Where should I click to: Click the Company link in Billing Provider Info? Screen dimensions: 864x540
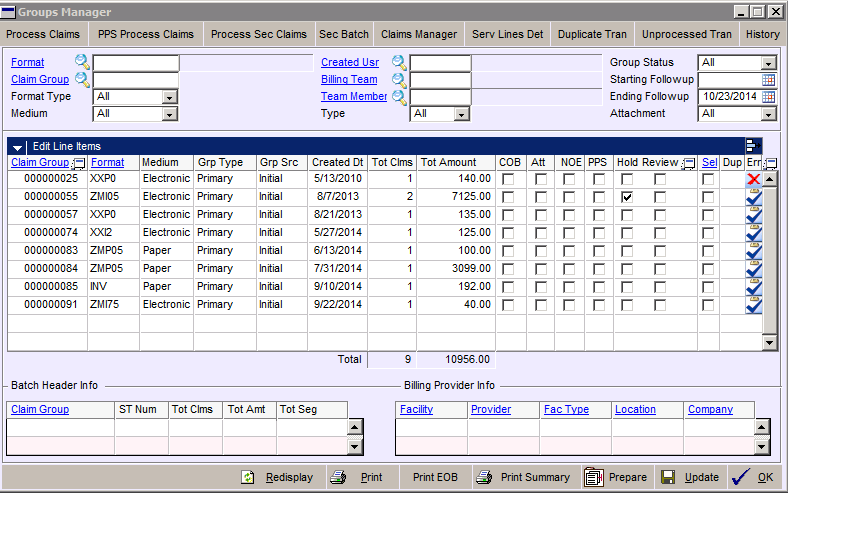pyautogui.click(x=710, y=409)
